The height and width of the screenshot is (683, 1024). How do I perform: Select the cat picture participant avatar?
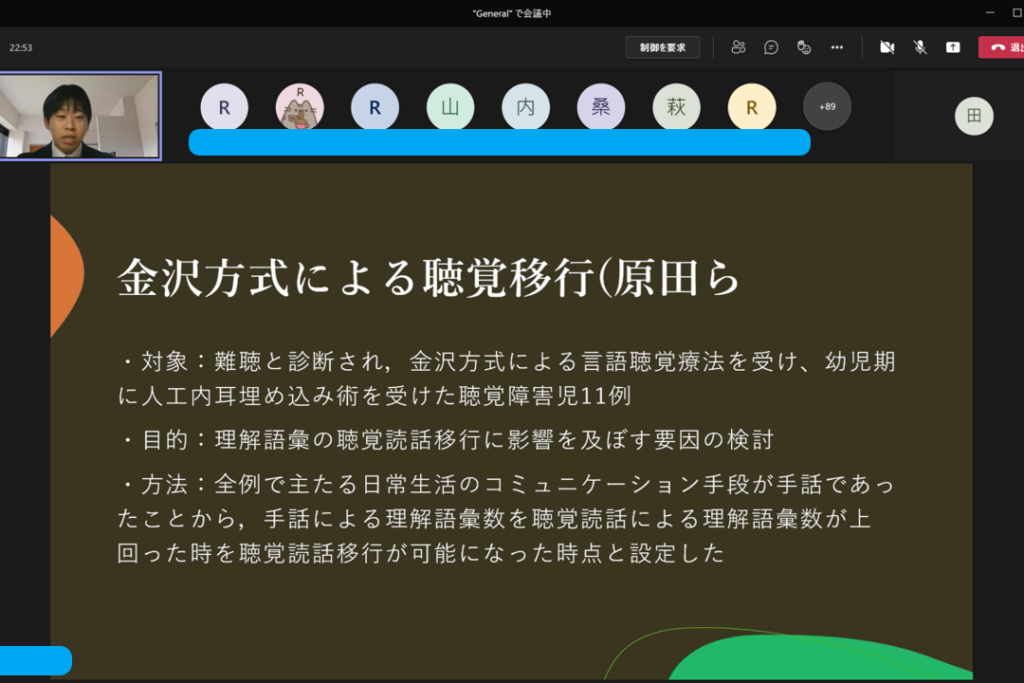click(x=300, y=107)
